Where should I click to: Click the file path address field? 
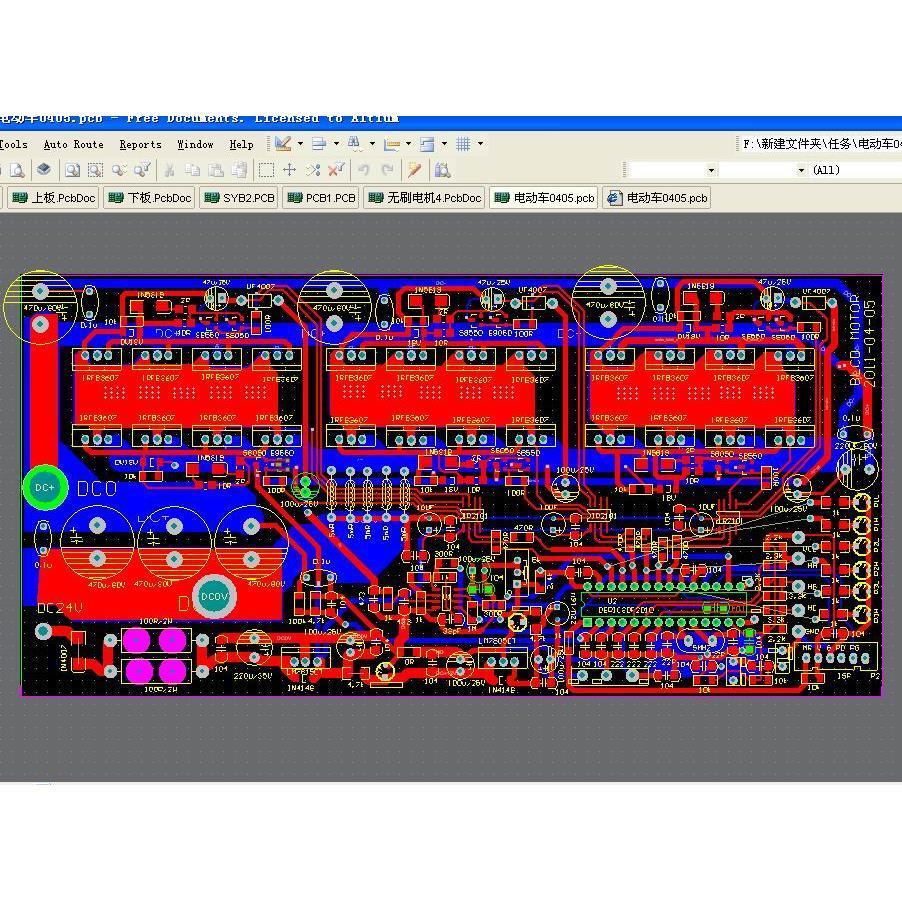820,144
